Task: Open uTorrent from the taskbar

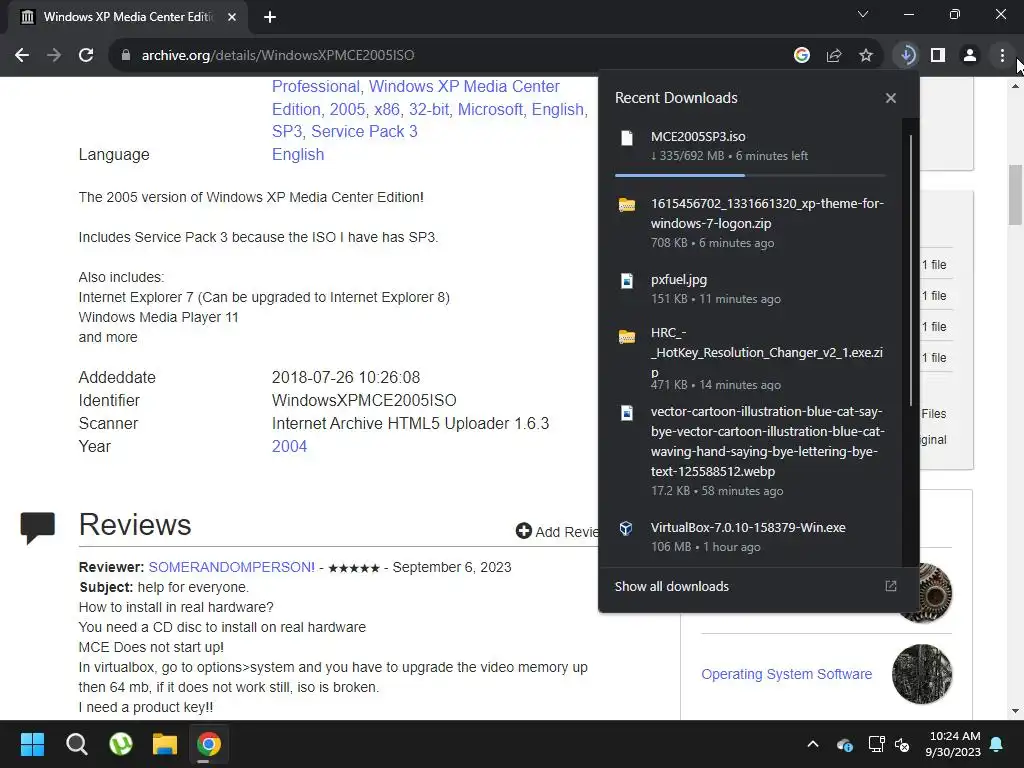Action: click(x=121, y=744)
